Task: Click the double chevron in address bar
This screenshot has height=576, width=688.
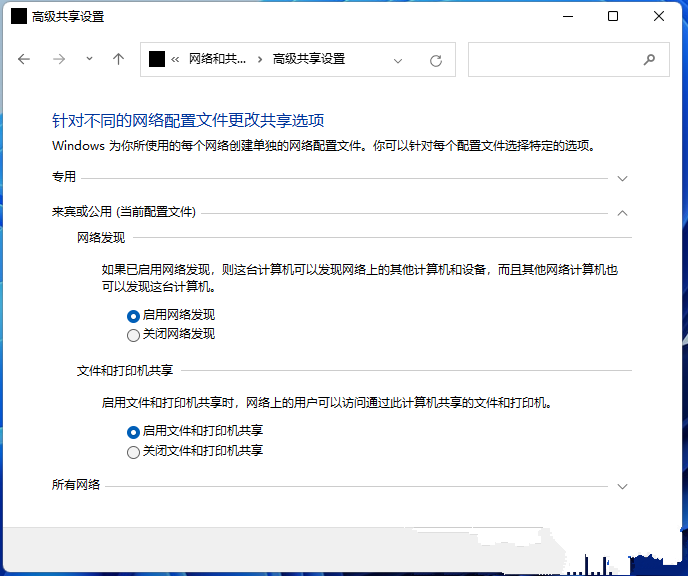Action: (175, 60)
